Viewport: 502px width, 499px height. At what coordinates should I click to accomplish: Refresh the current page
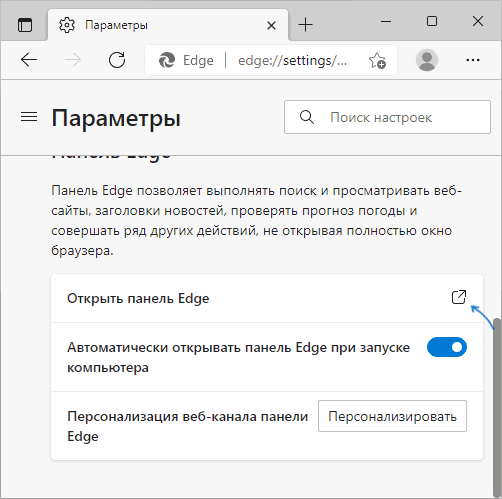click(117, 60)
